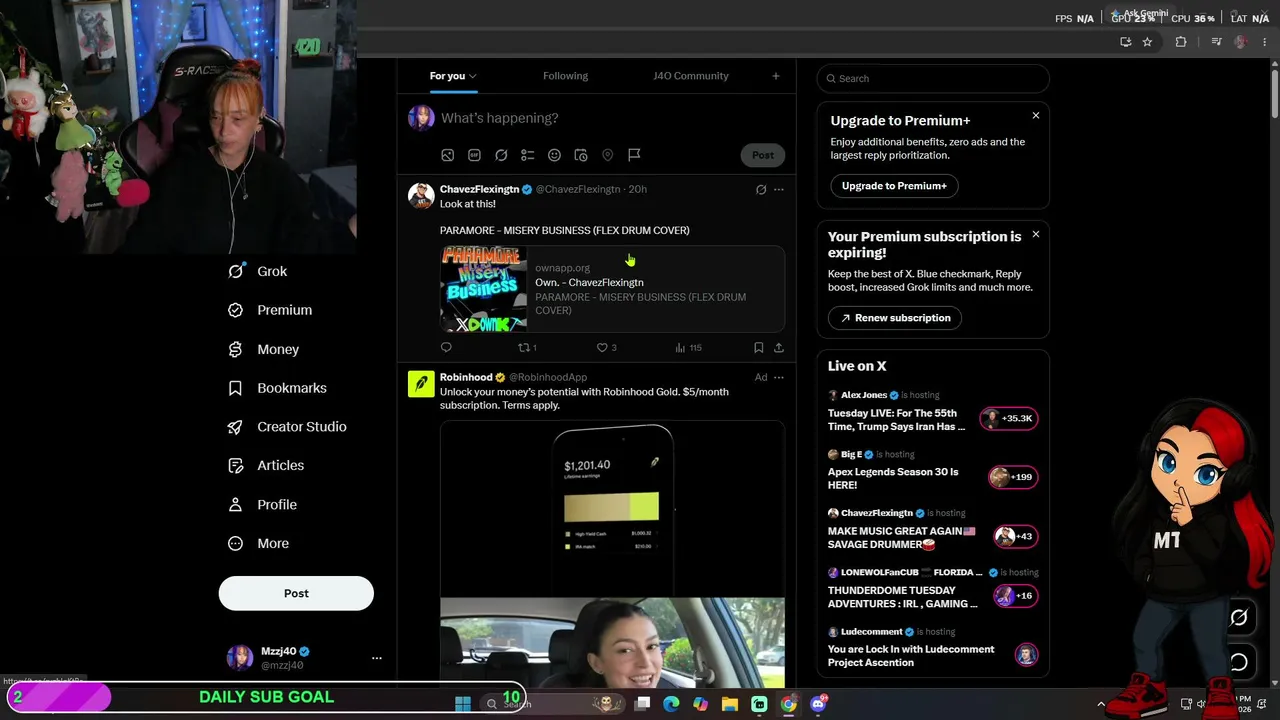Image resolution: width=1280 pixels, height=720 pixels.
Task: Click the Upgrade to Premium+ button
Action: [894, 186]
